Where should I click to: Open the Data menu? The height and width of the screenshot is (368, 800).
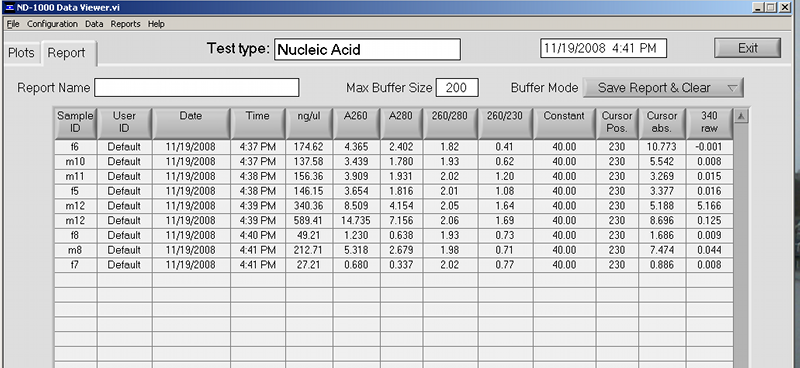(x=94, y=24)
